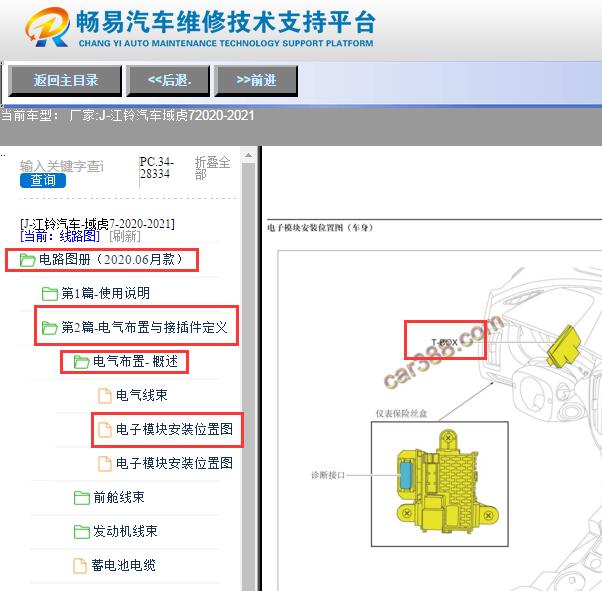Click the 当前车型 vehicle model text
Screen dimensions: 602x591
pos(127,115)
